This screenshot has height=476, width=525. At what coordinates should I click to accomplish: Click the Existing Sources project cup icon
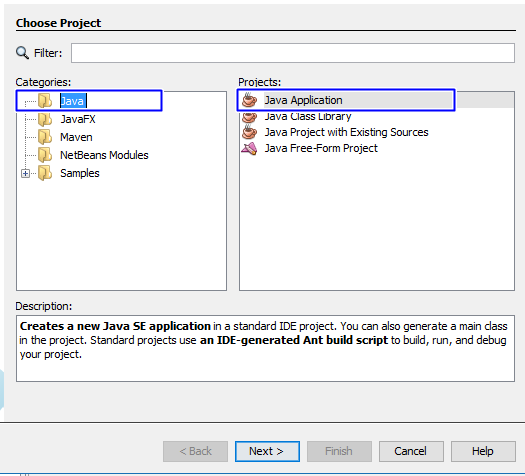pyautogui.click(x=249, y=132)
